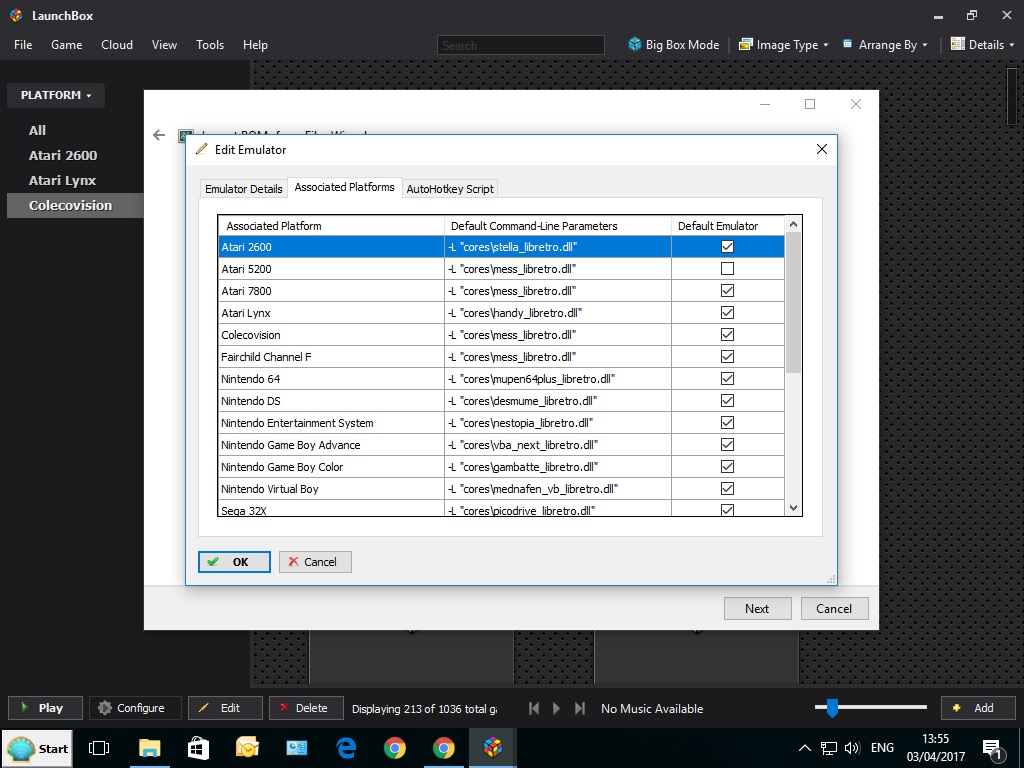Click the Add button

(x=978, y=708)
